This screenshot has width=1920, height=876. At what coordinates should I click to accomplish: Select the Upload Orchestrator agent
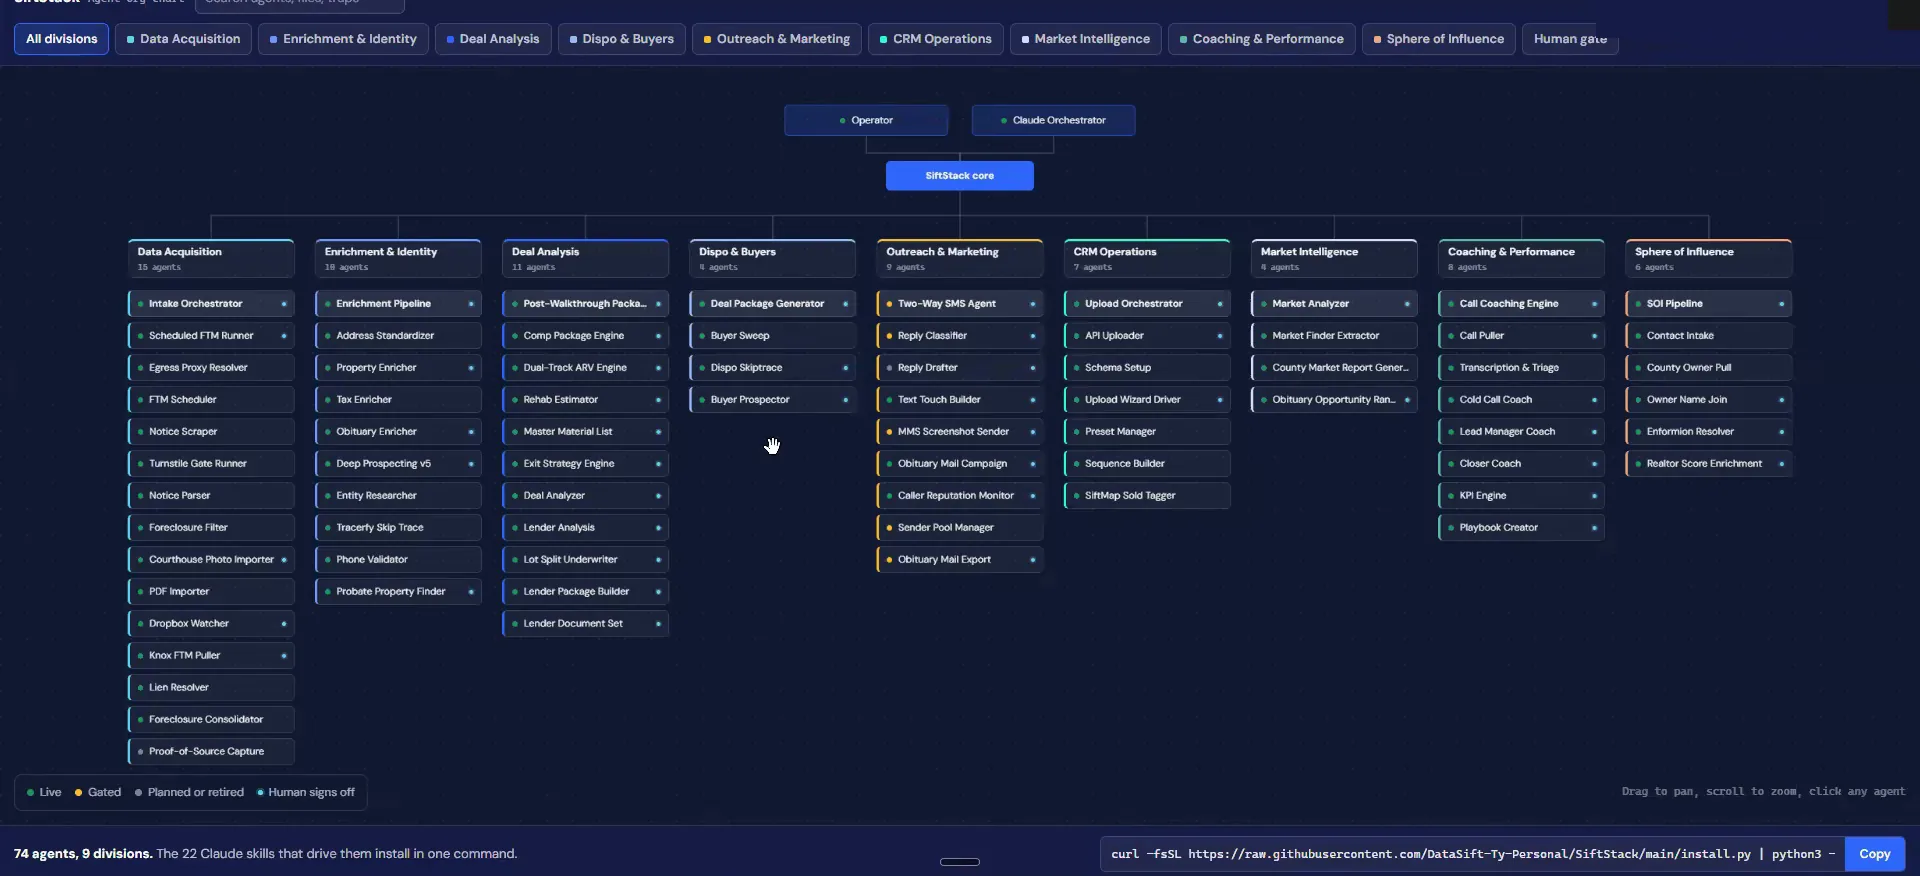[x=1147, y=304]
